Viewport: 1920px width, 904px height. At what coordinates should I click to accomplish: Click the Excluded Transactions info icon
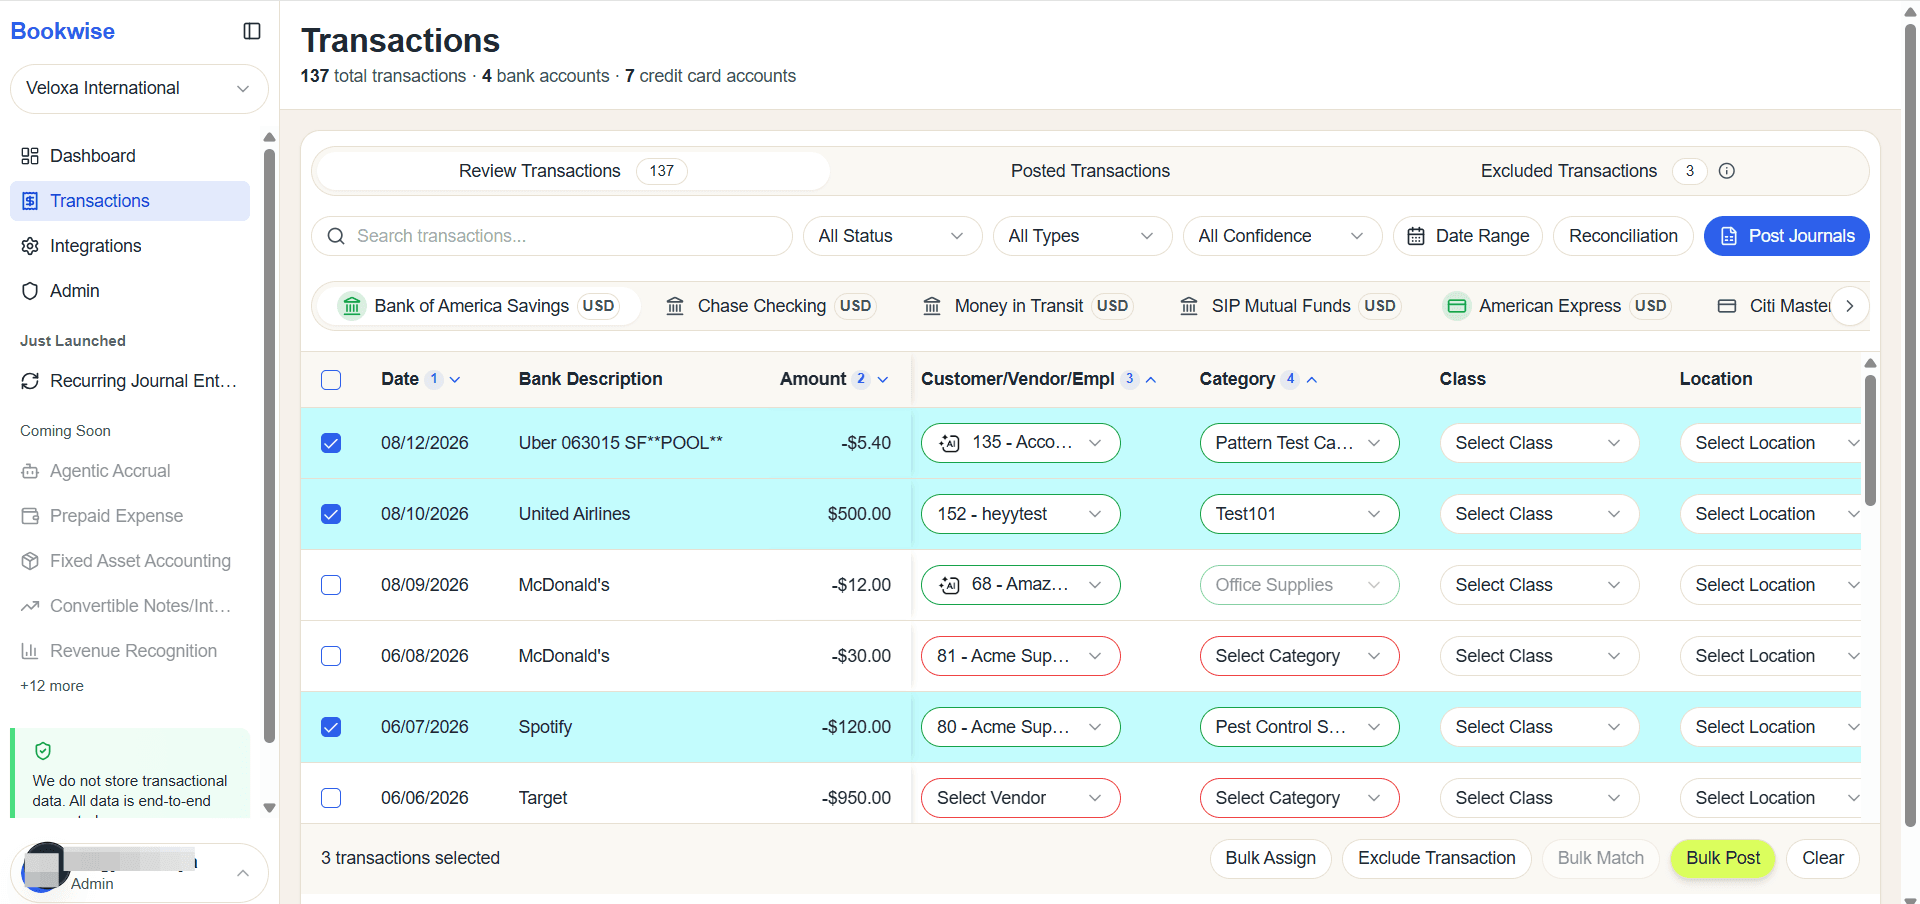pyautogui.click(x=1727, y=171)
